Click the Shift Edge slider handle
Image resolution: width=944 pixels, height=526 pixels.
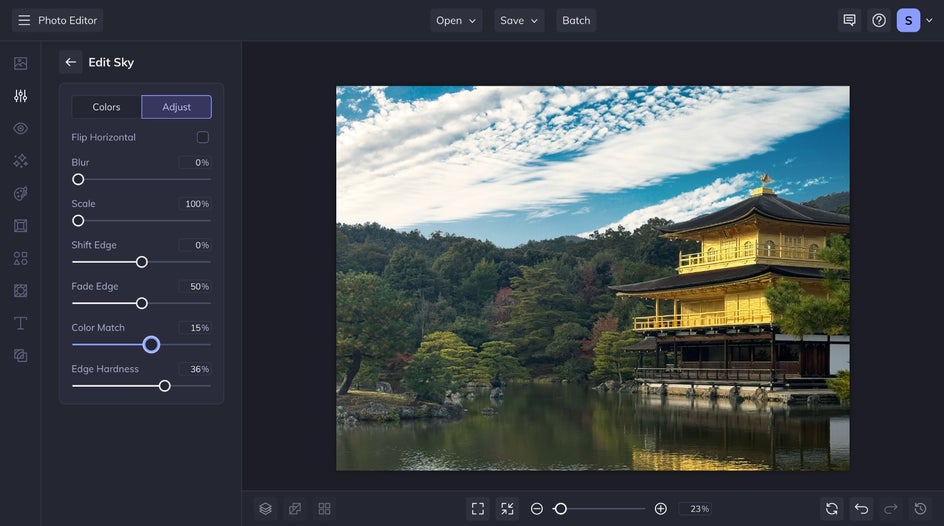coord(141,262)
